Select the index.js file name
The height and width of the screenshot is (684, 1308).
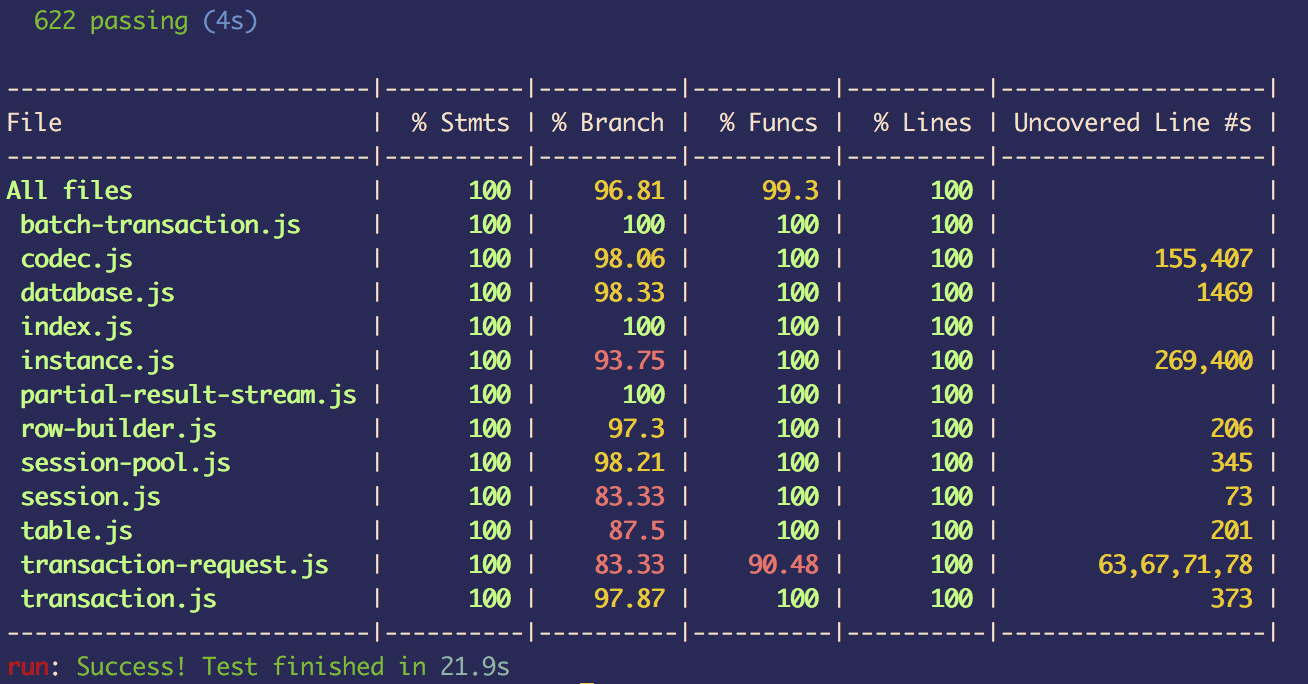point(76,327)
